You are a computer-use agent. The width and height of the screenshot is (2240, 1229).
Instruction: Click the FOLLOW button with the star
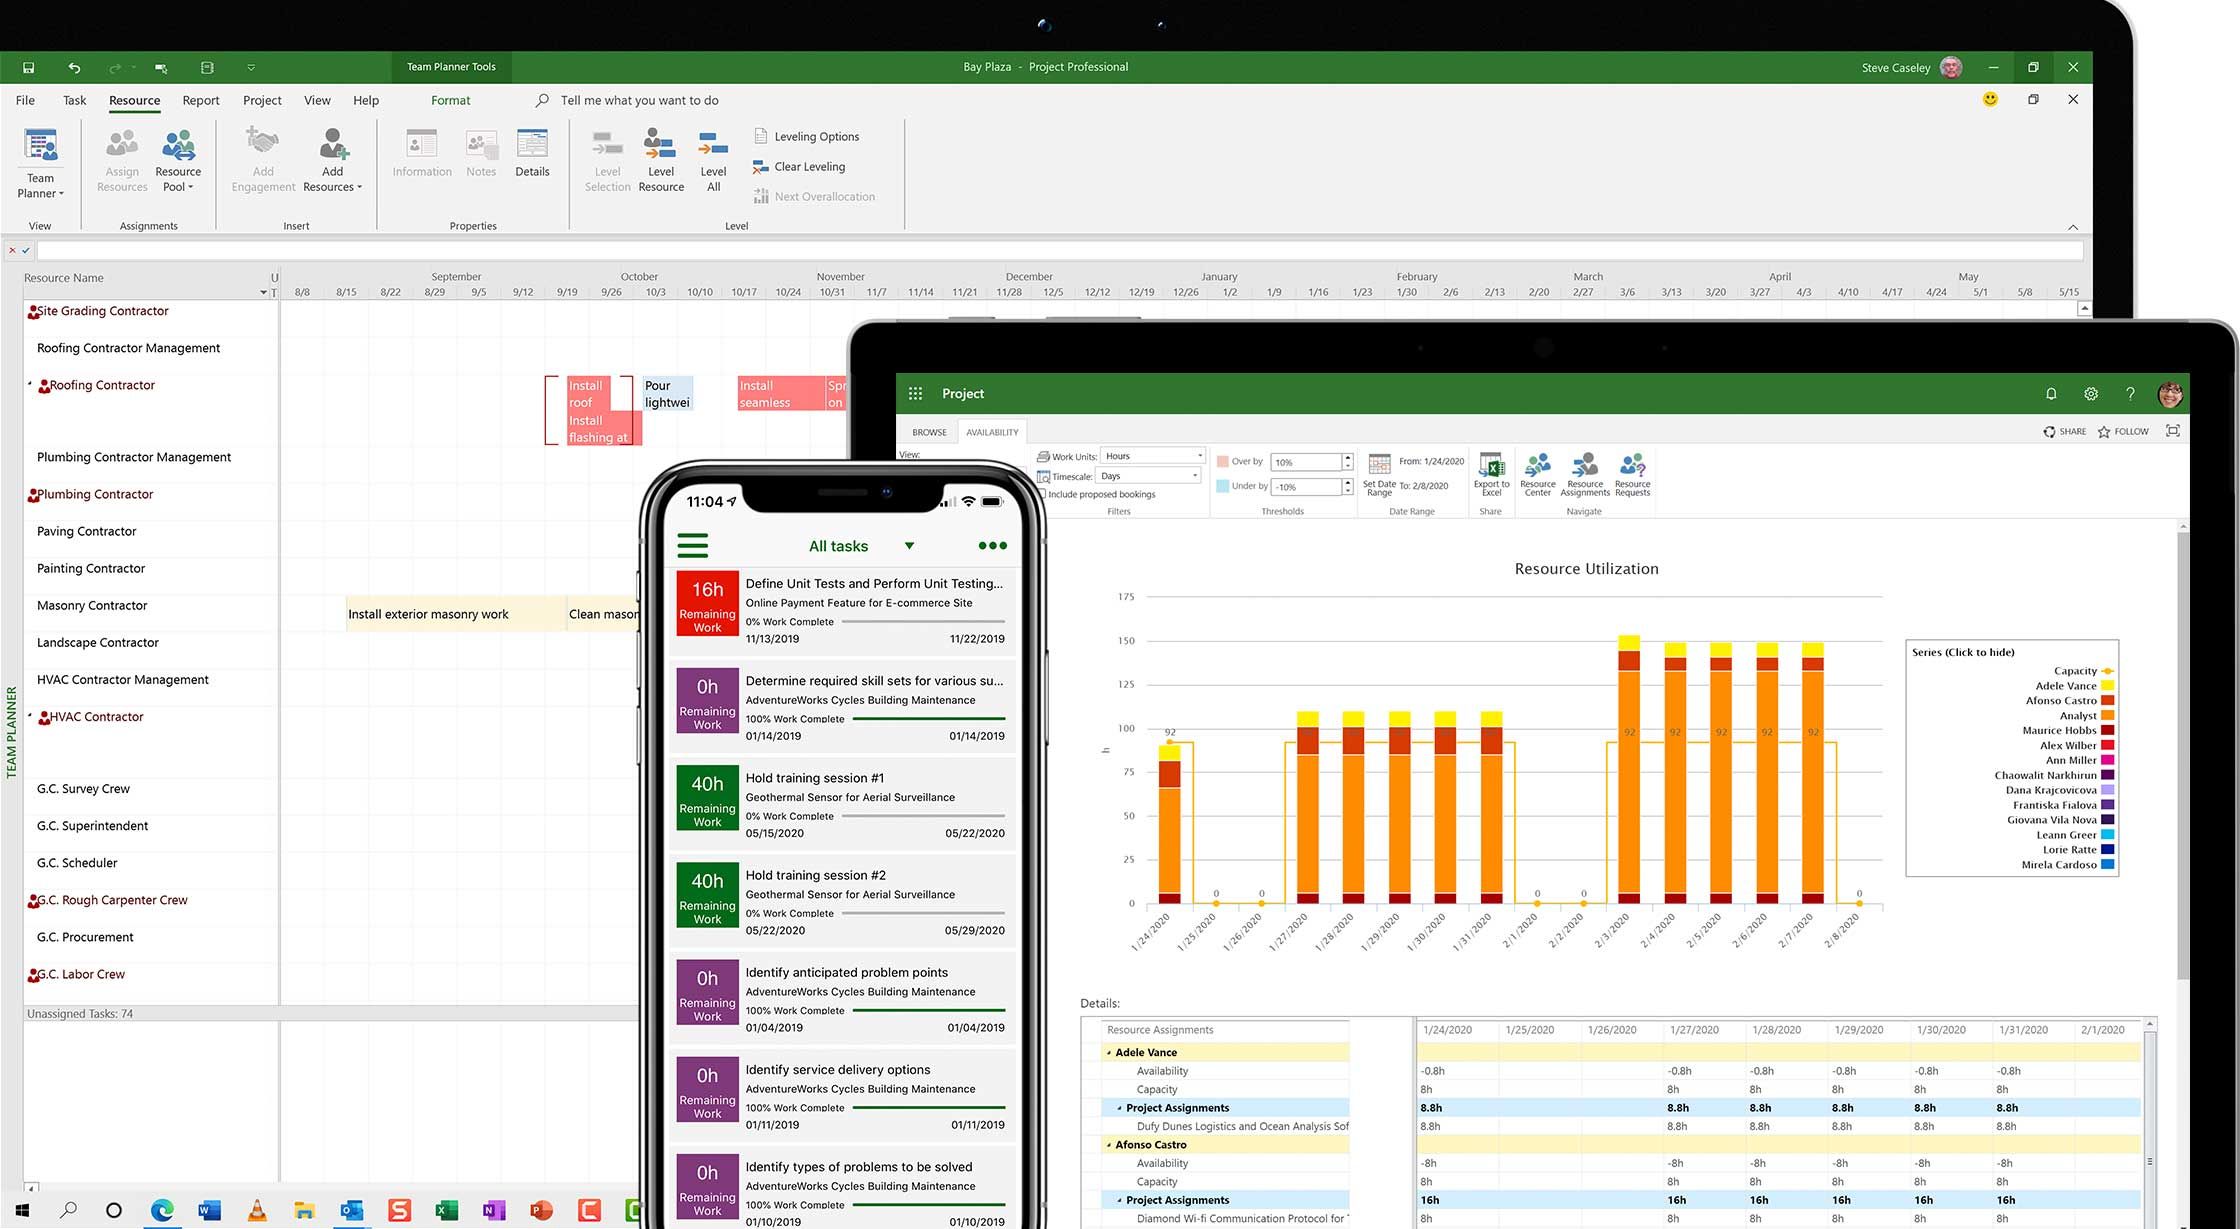click(x=2123, y=431)
